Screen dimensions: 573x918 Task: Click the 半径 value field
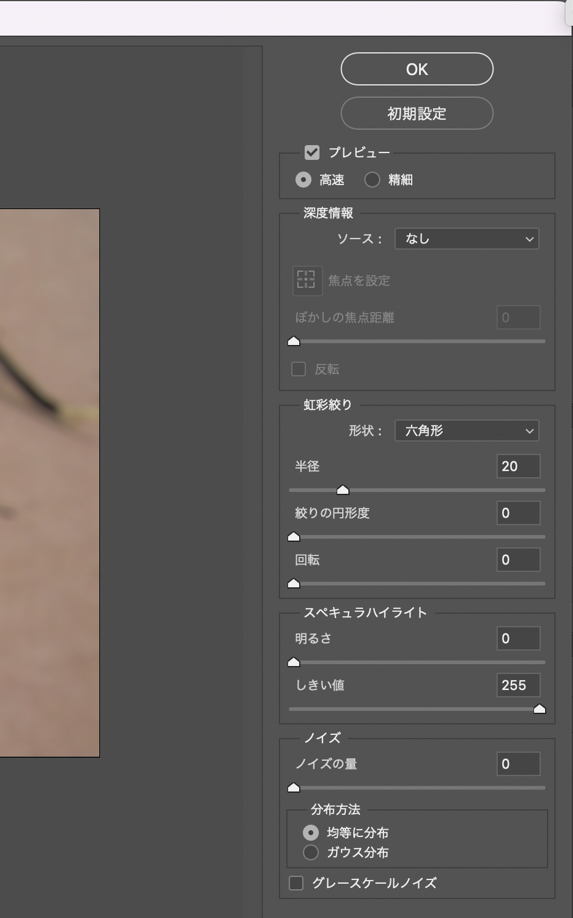[518, 466]
